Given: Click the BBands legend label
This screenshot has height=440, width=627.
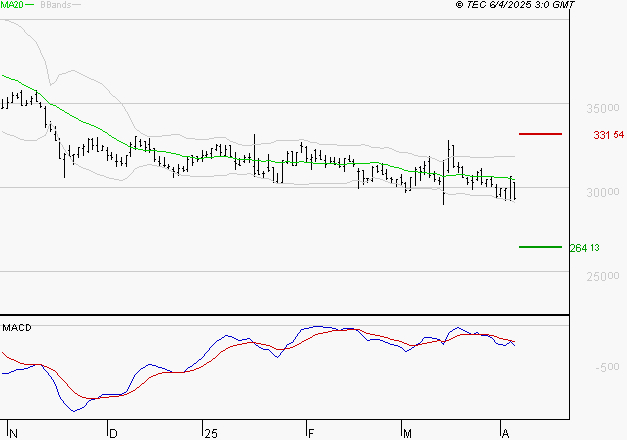Looking at the screenshot, I should (56, 5).
